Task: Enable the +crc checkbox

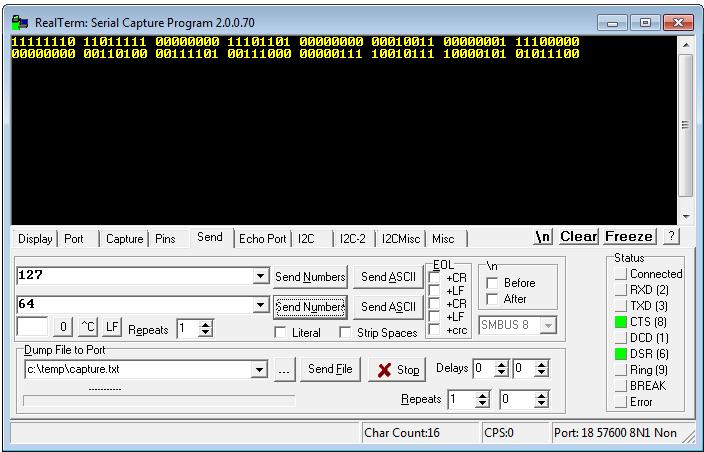Action: click(435, 330)
